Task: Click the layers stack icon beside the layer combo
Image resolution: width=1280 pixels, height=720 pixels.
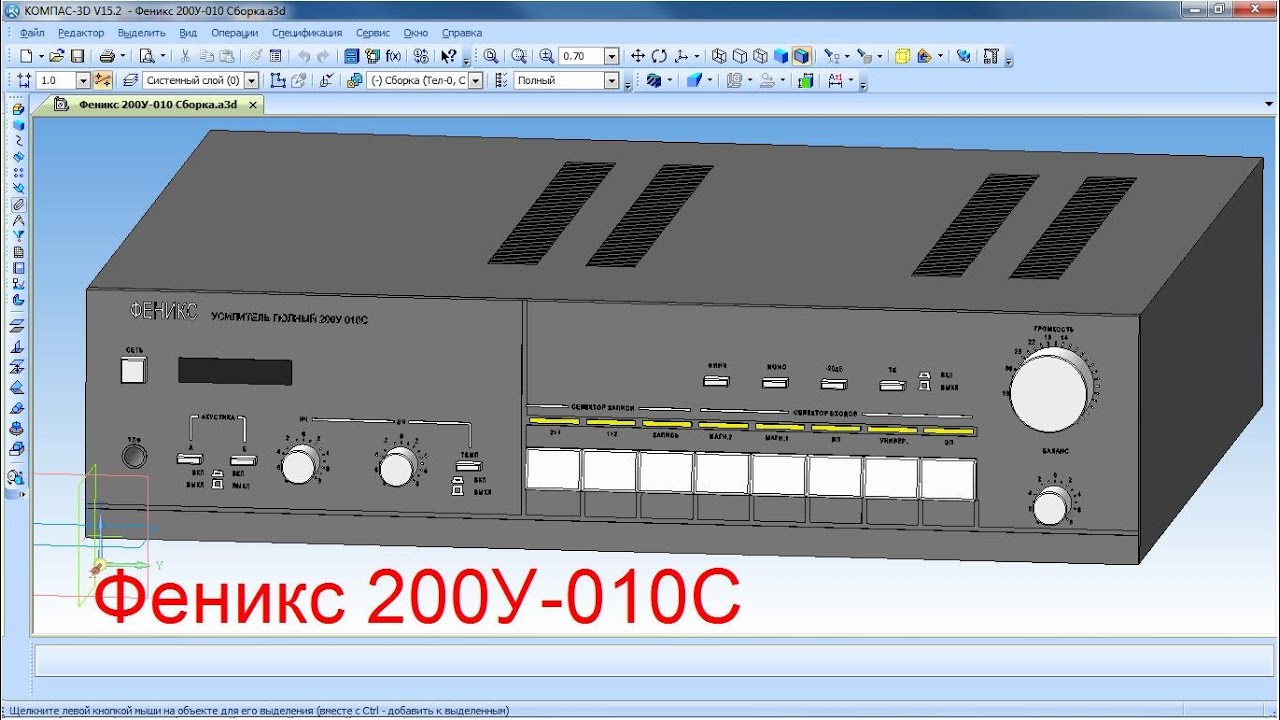Action: [x=129, y=81]
